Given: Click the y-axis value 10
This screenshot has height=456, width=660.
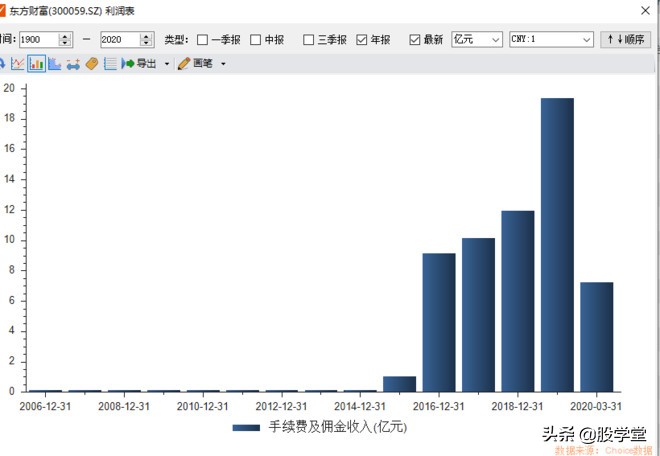Looking at the screenshot, I should [x=10, y=240].
